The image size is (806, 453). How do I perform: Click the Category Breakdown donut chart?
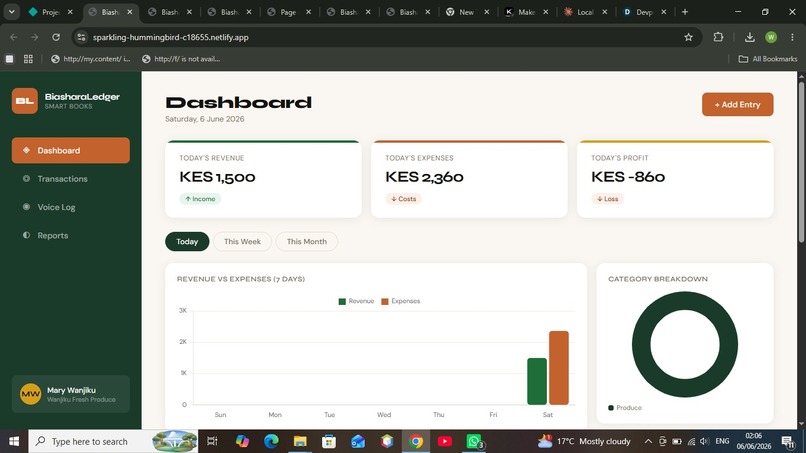[x=685, y=345]
